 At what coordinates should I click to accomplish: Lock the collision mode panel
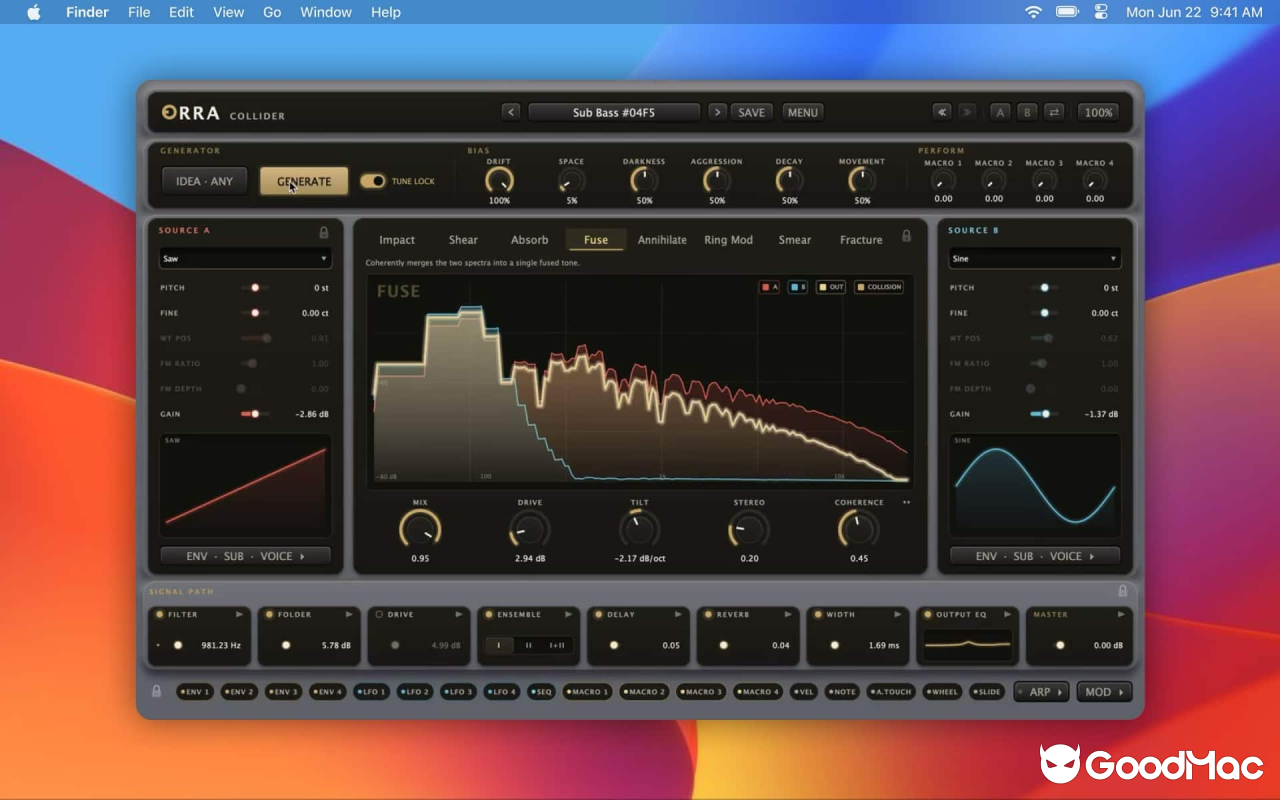[907, 236]
